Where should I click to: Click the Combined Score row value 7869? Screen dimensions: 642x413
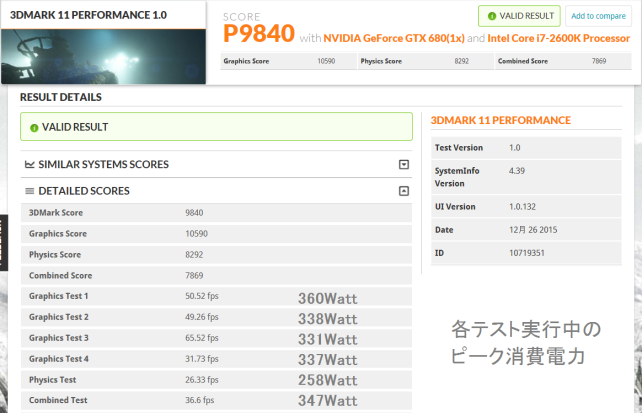click(x=194, y=275)
